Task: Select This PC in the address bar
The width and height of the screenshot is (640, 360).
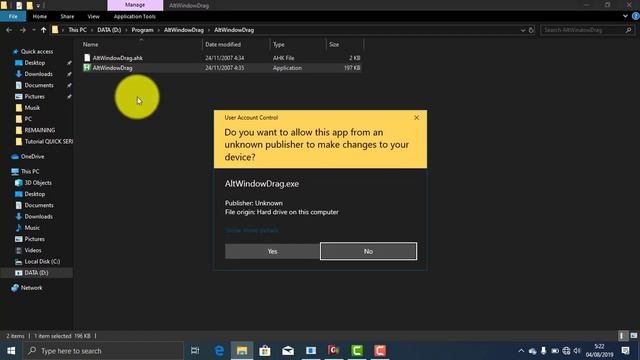Action: coord(78,30)
